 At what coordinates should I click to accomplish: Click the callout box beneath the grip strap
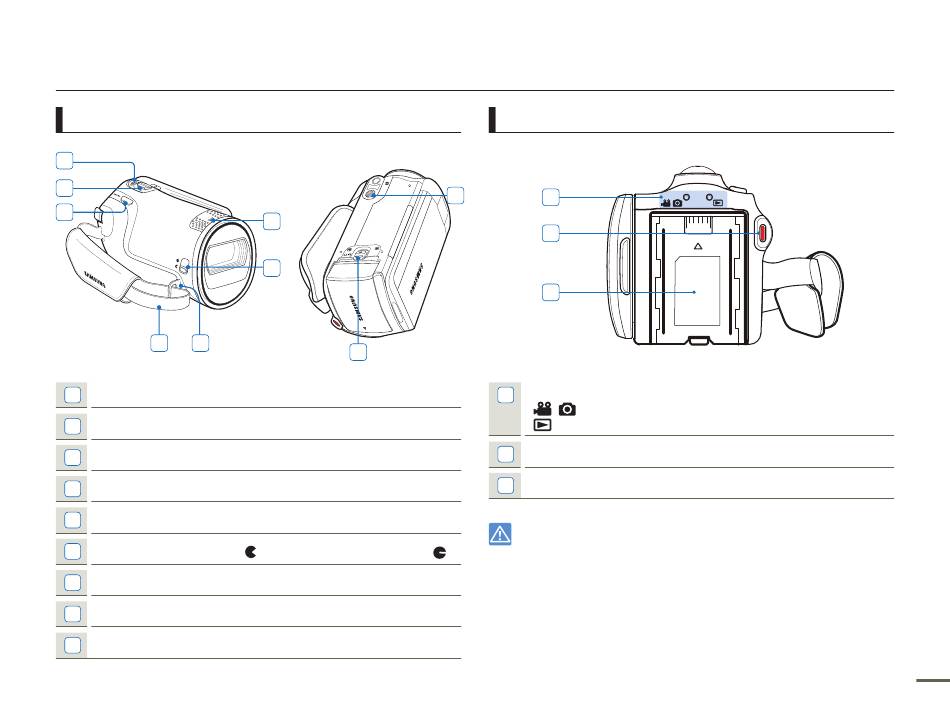[159, 342]
